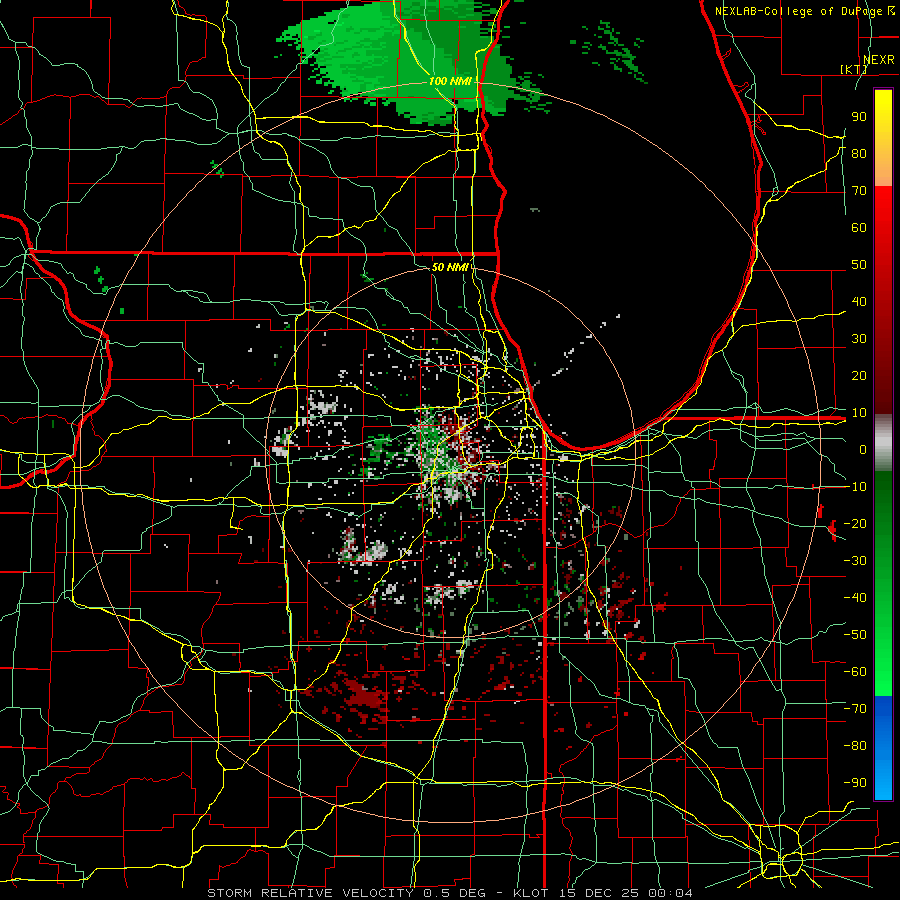Click the "-40" value on the velocity scale
This screenshot has width=900, height=900.
tap(855, 598)
